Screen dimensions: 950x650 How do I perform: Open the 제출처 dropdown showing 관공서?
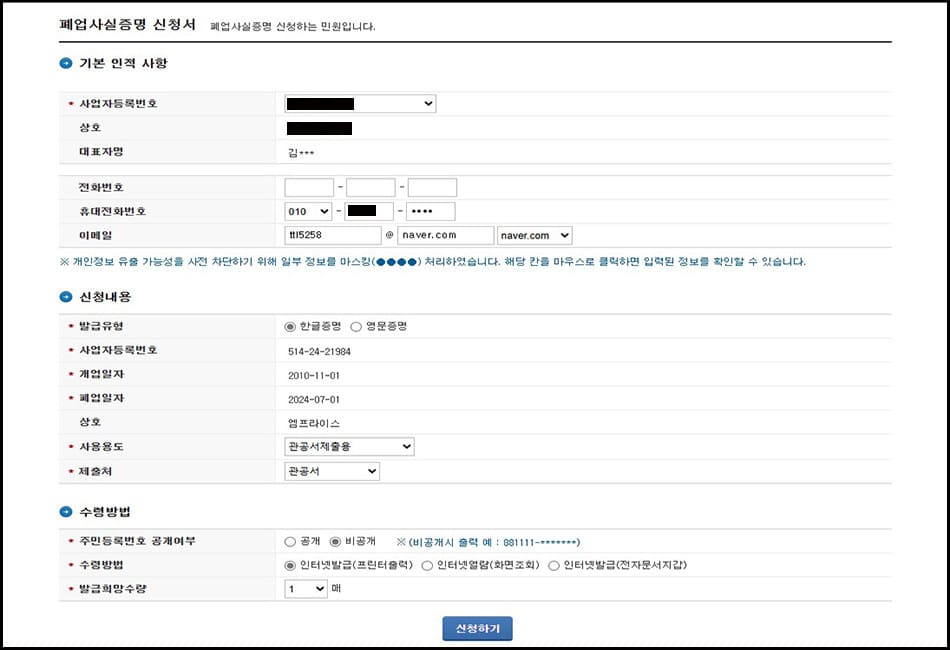coord(329,470)
